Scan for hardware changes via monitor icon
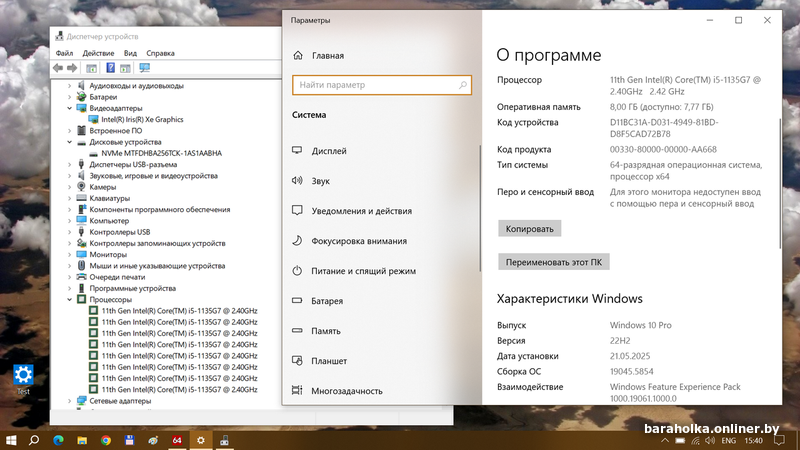 [144, 68]
